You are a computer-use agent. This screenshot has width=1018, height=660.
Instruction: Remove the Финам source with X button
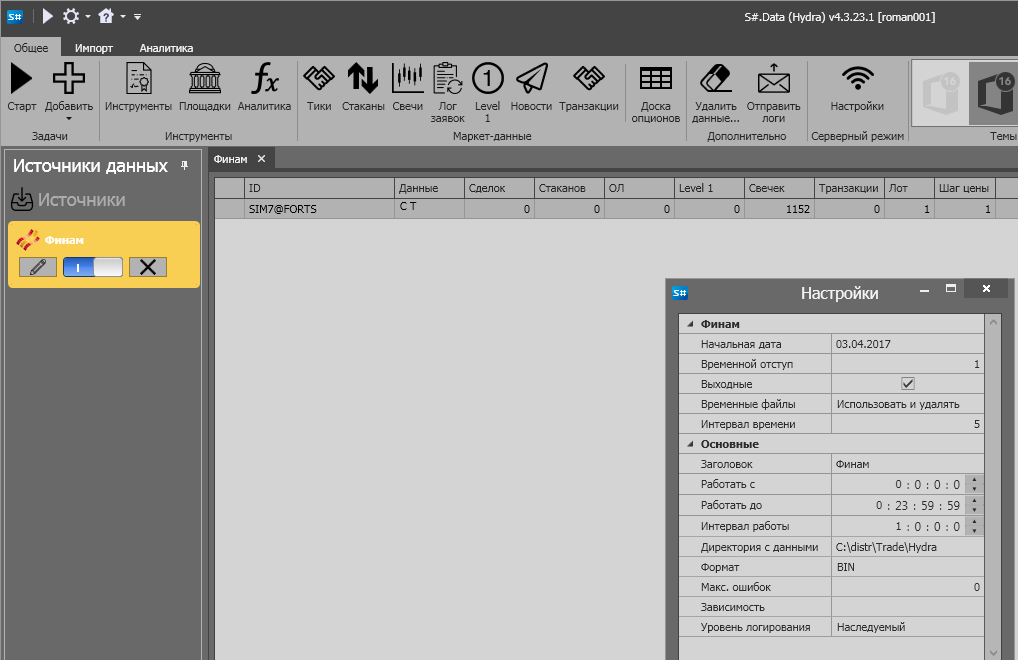(148, 267)
